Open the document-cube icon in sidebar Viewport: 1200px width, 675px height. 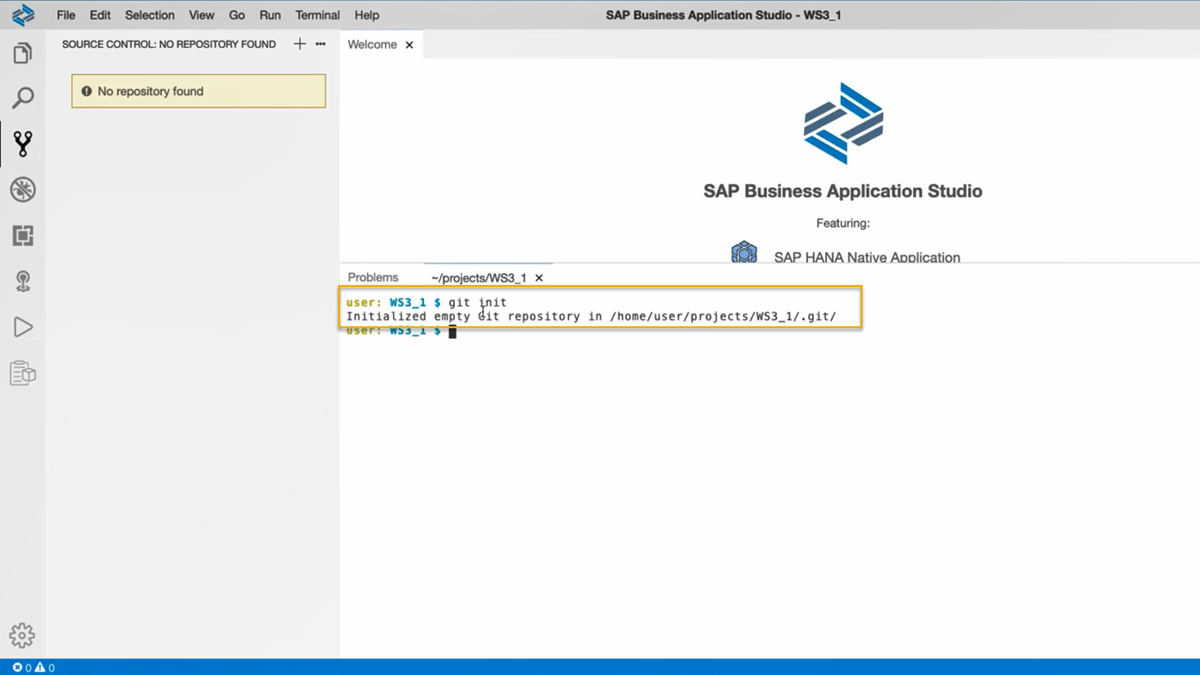22,373
